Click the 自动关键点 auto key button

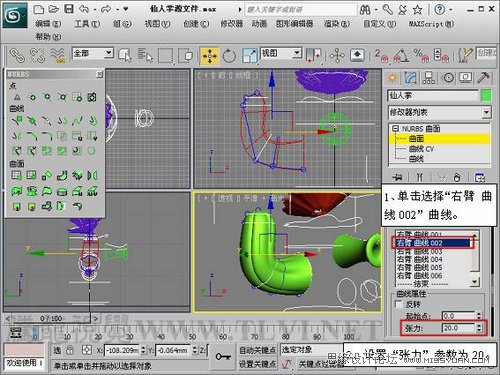point(257,350)
